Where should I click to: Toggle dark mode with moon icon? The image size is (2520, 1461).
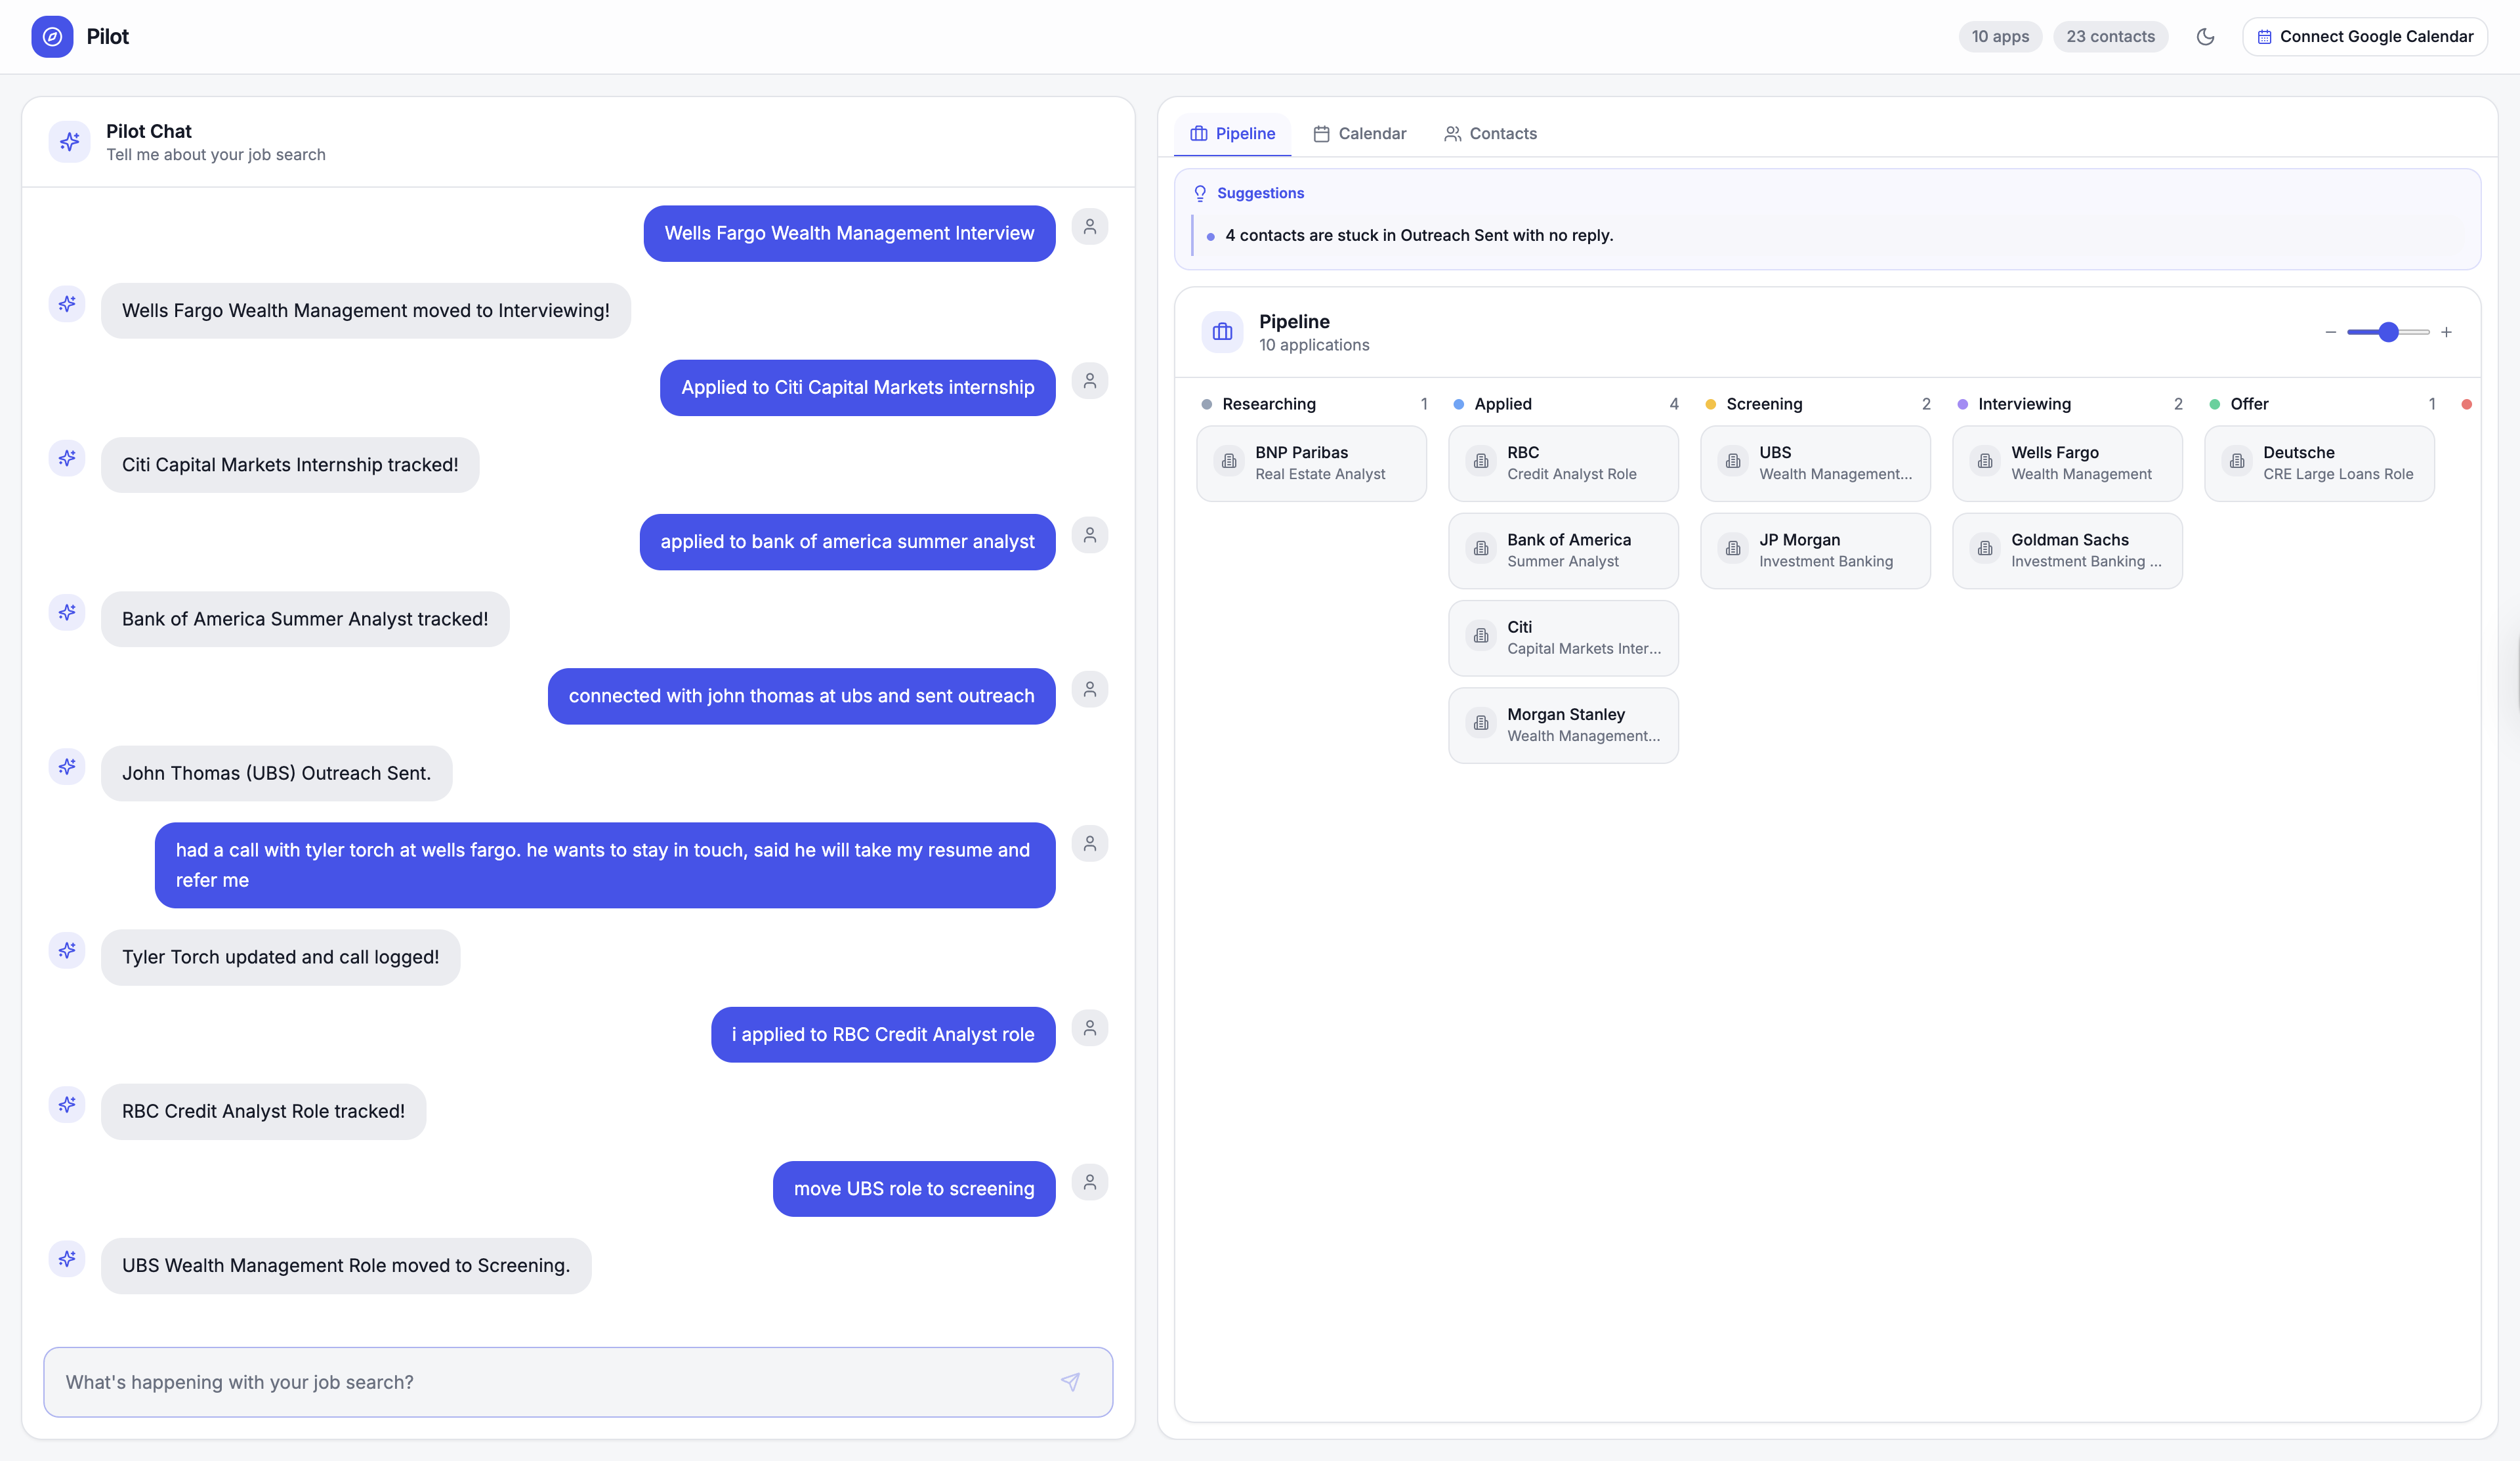point(2205,37)
